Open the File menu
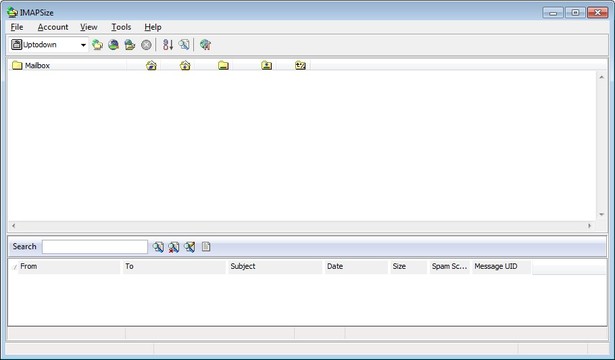Image resolution: width=615 pixels, height=360 pixels. tap(17, 27)
